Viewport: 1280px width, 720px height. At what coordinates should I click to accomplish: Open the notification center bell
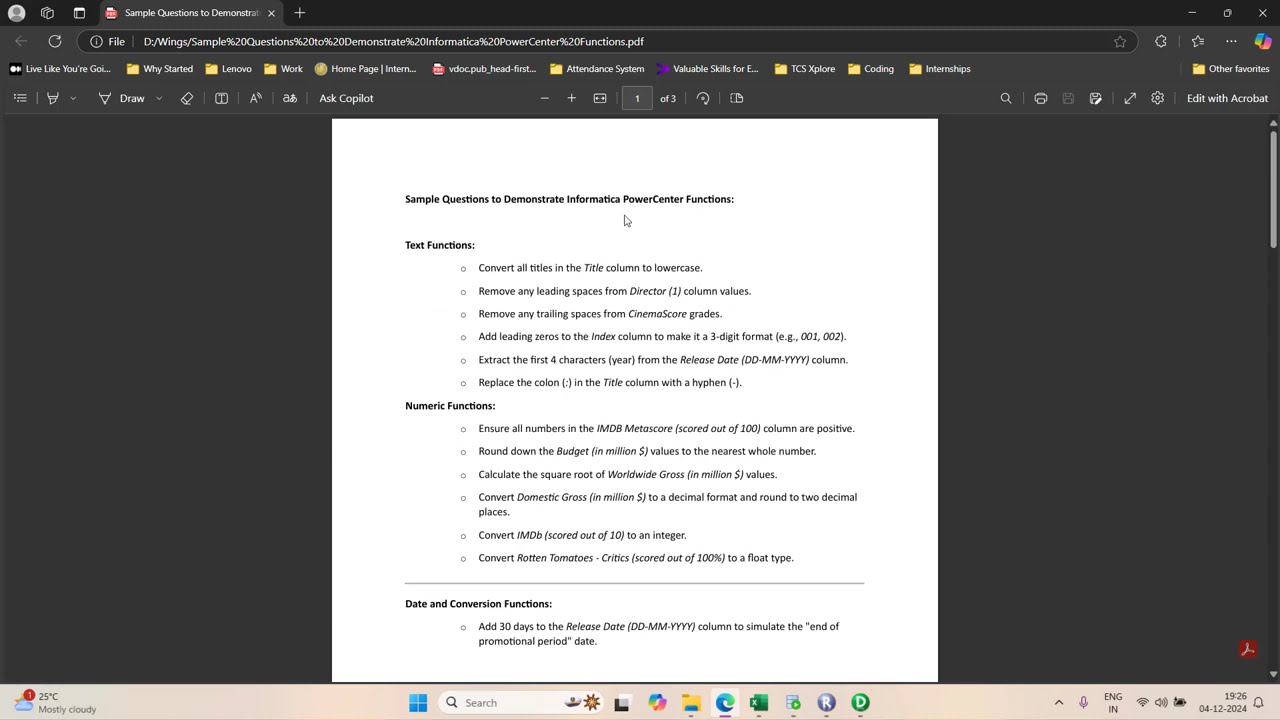click(x=1259, y=703)
